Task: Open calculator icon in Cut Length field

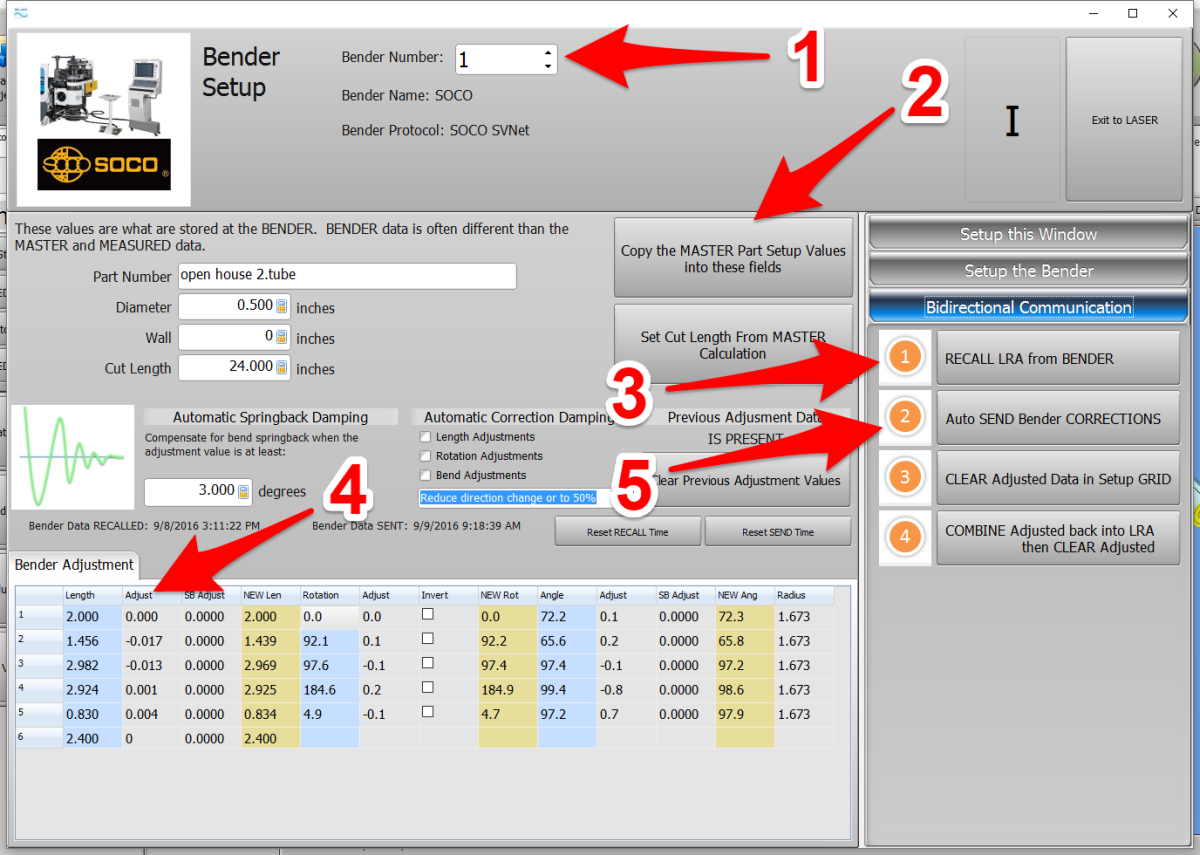Action: (282, 367)
